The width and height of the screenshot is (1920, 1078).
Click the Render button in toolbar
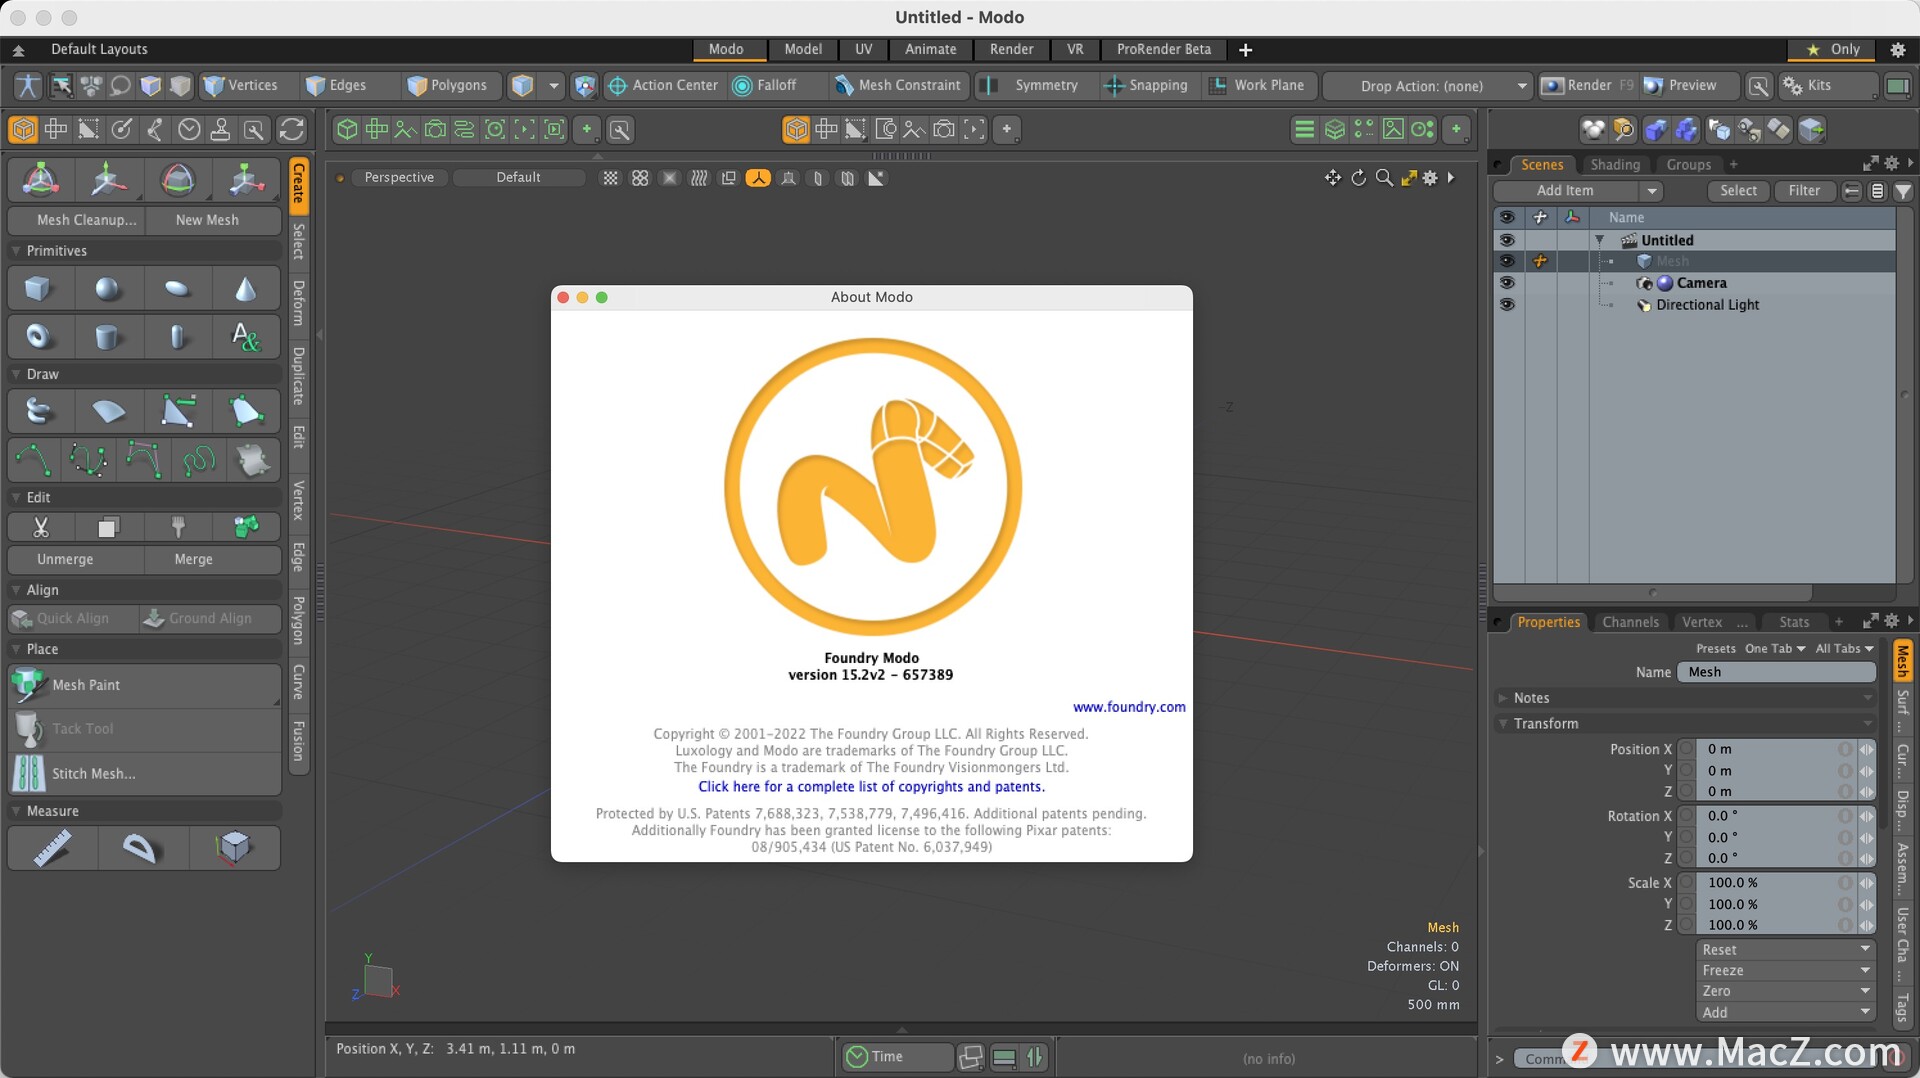1588,85
